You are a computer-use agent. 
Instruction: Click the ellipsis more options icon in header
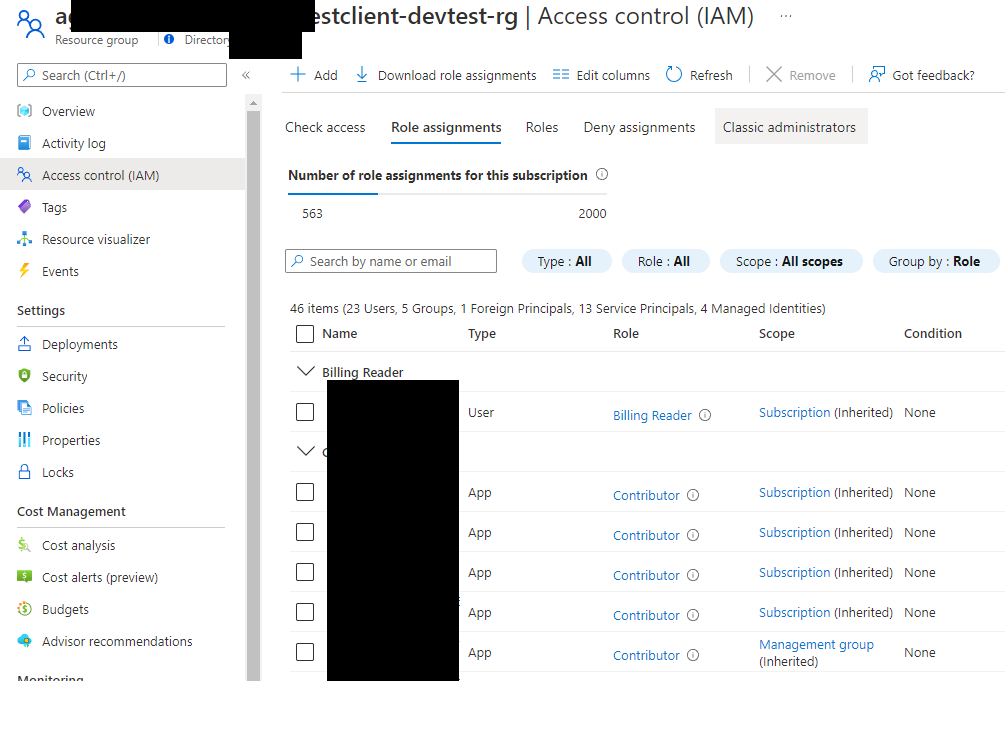click(786, 16)
